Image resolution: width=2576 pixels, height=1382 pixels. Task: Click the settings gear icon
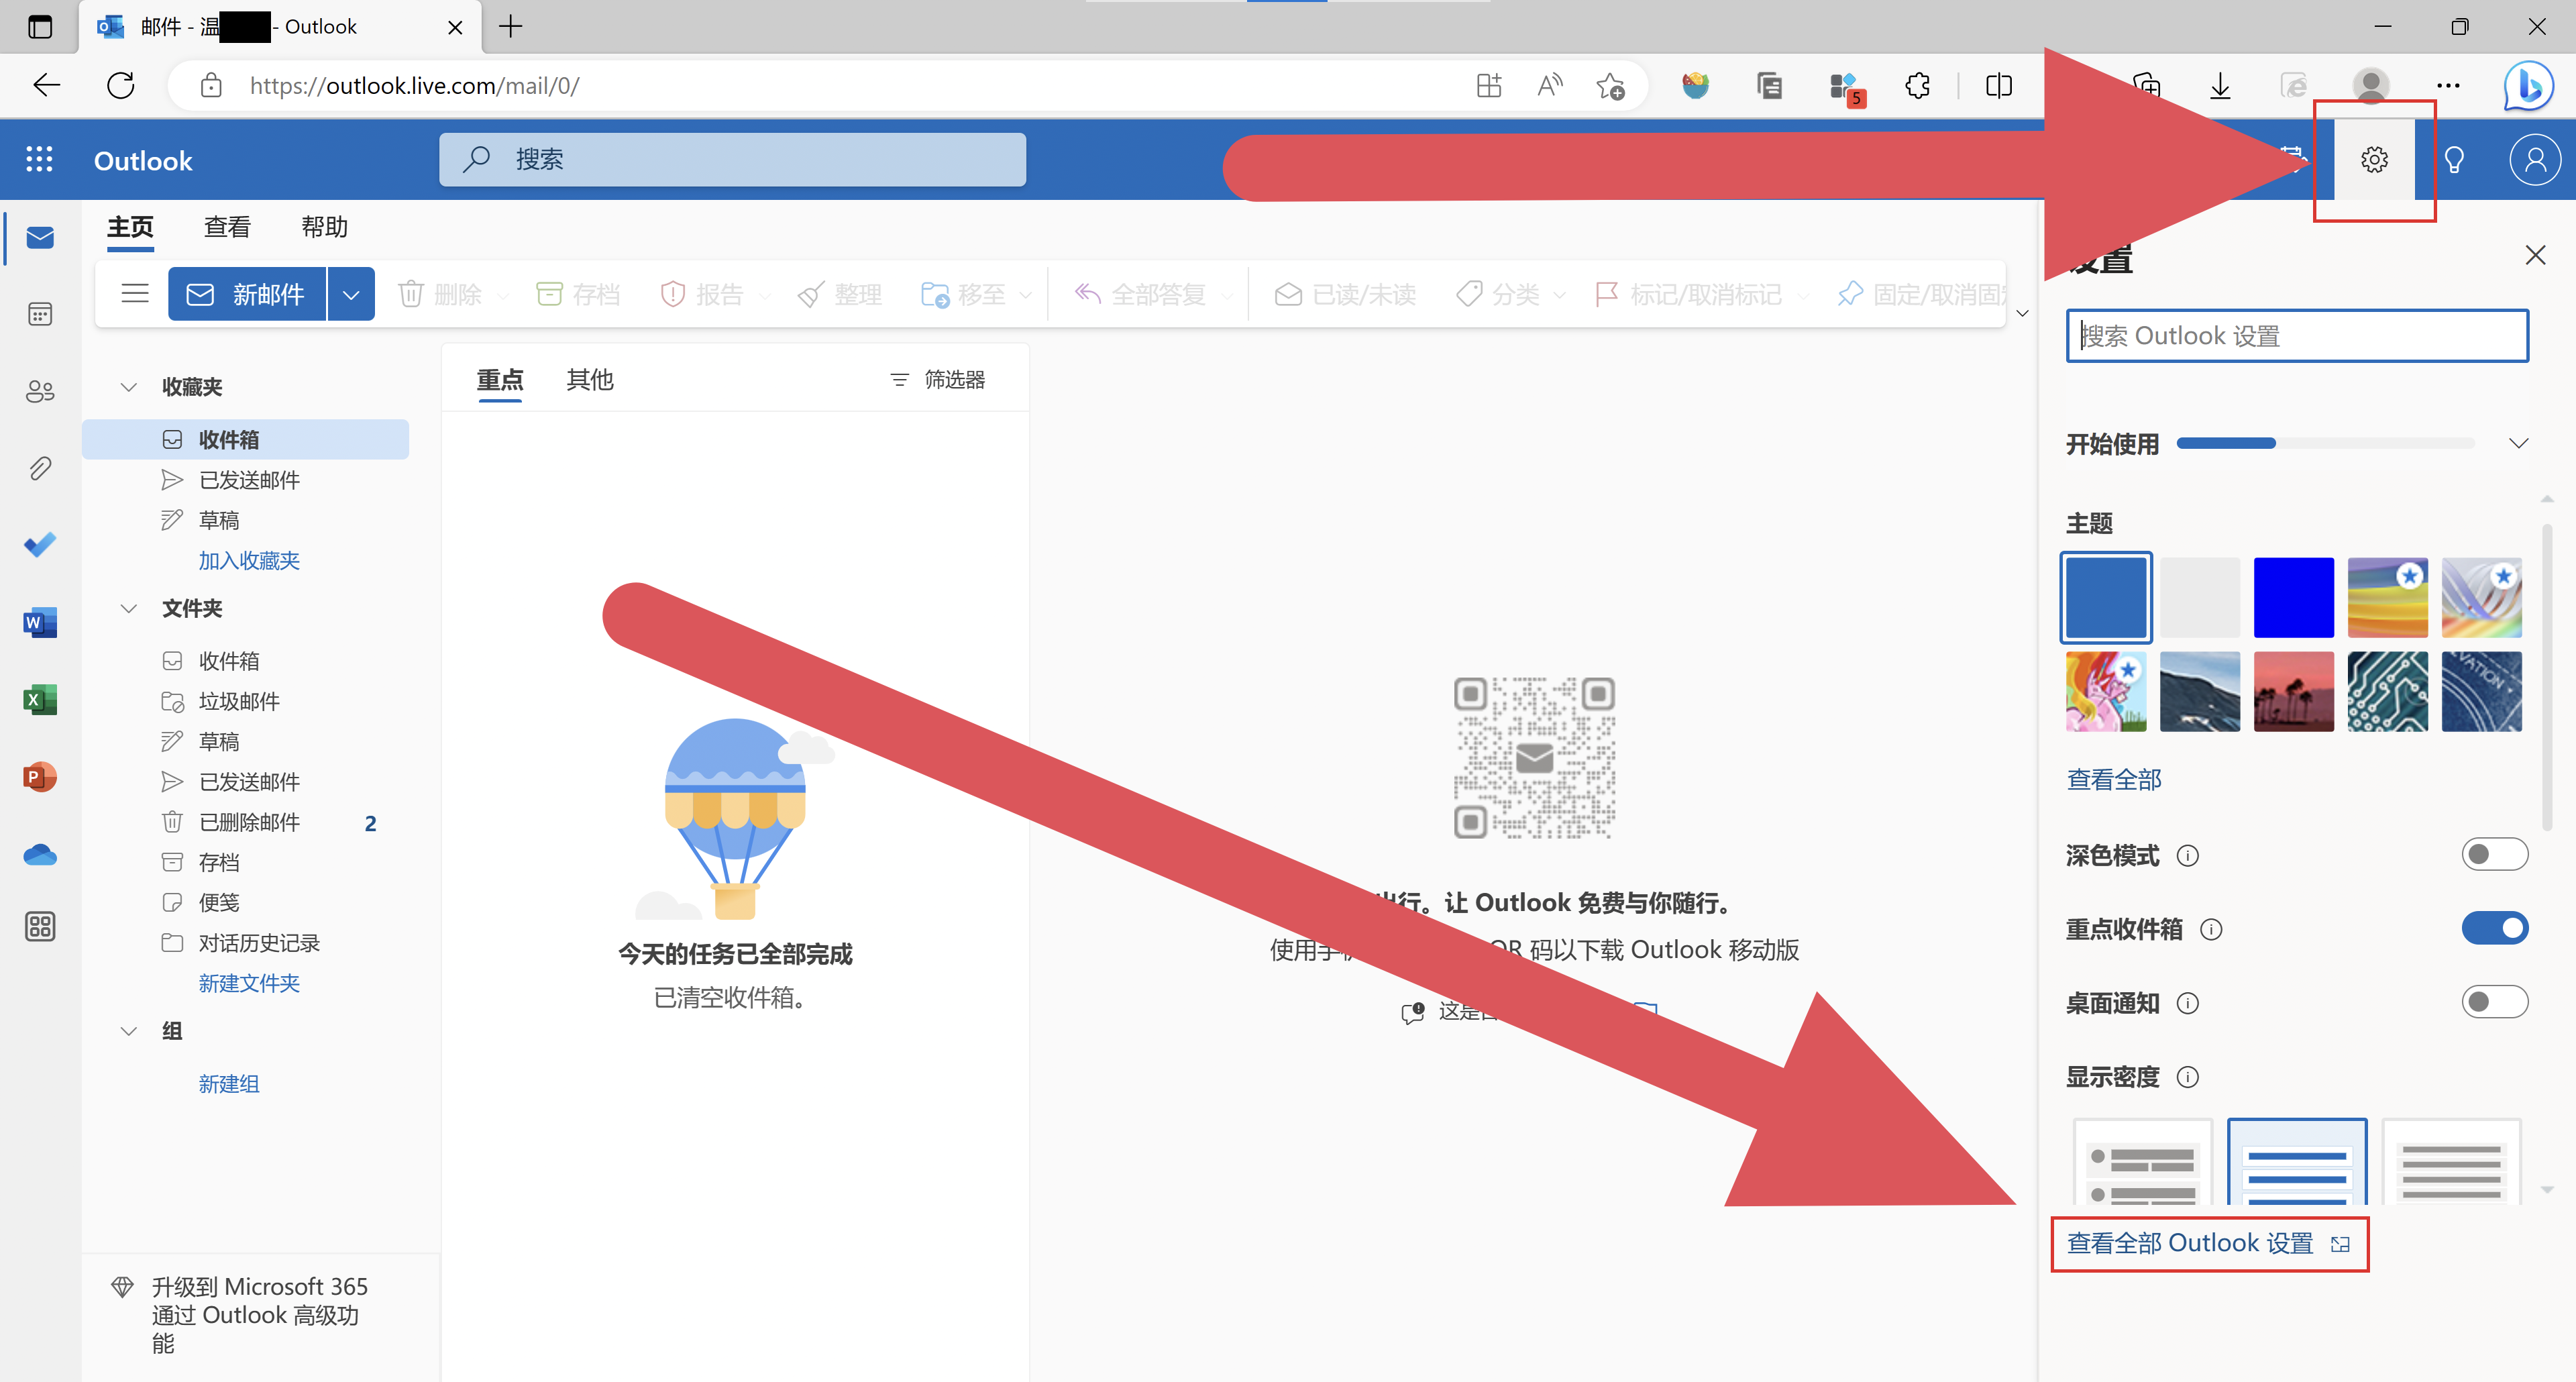[2374, 160]
